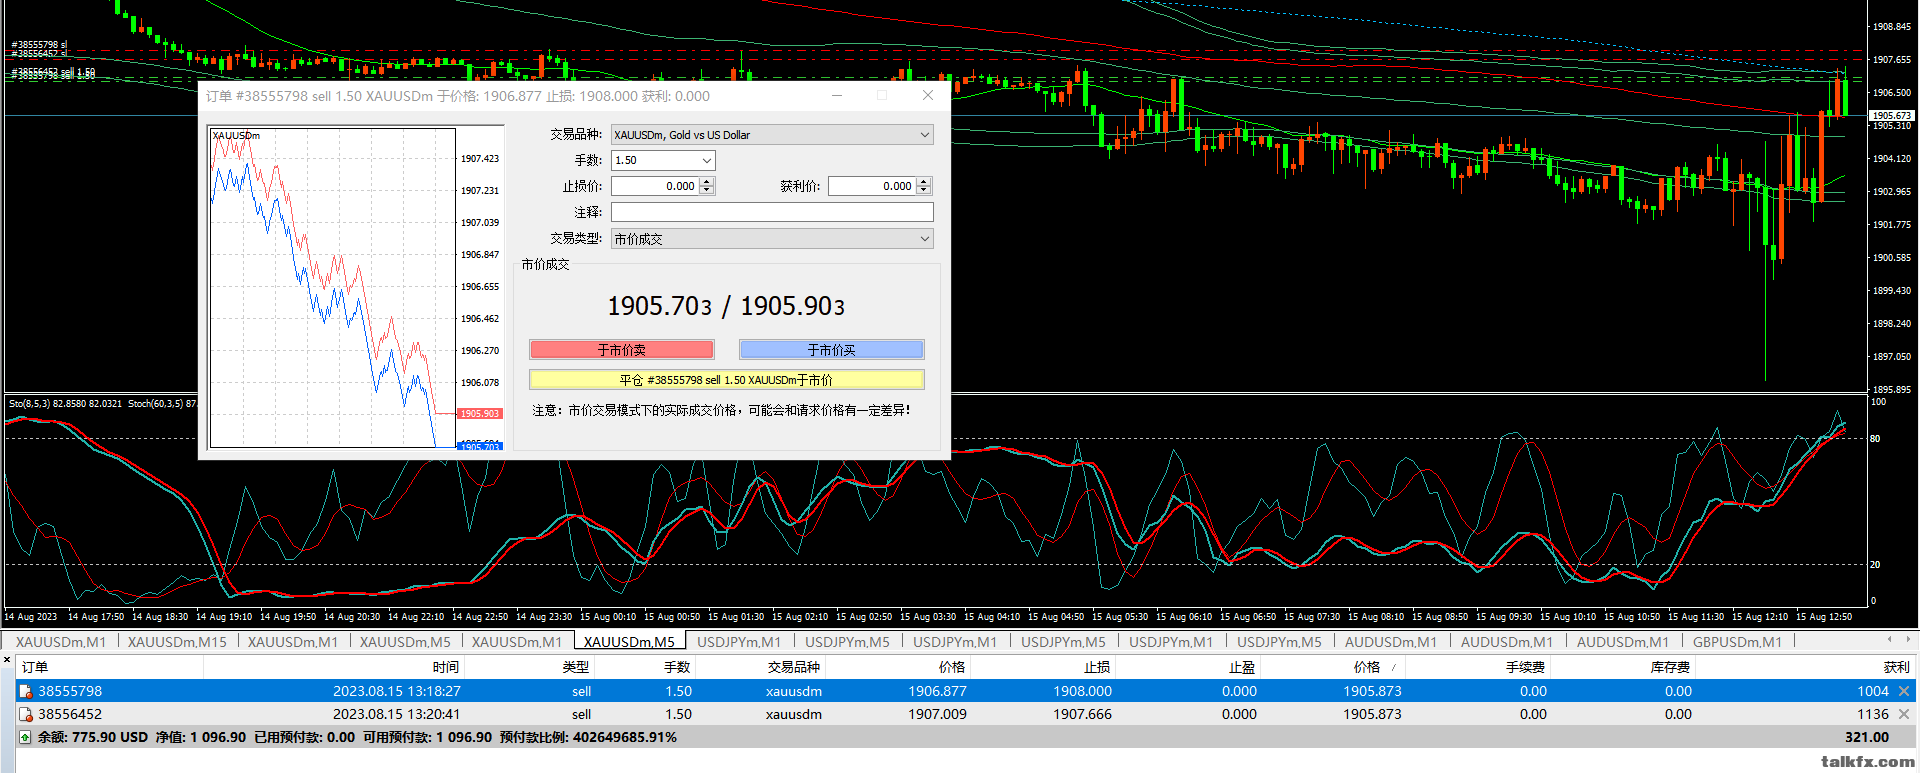Close order 38555798 using its row X

click(x=1904, y=691)
